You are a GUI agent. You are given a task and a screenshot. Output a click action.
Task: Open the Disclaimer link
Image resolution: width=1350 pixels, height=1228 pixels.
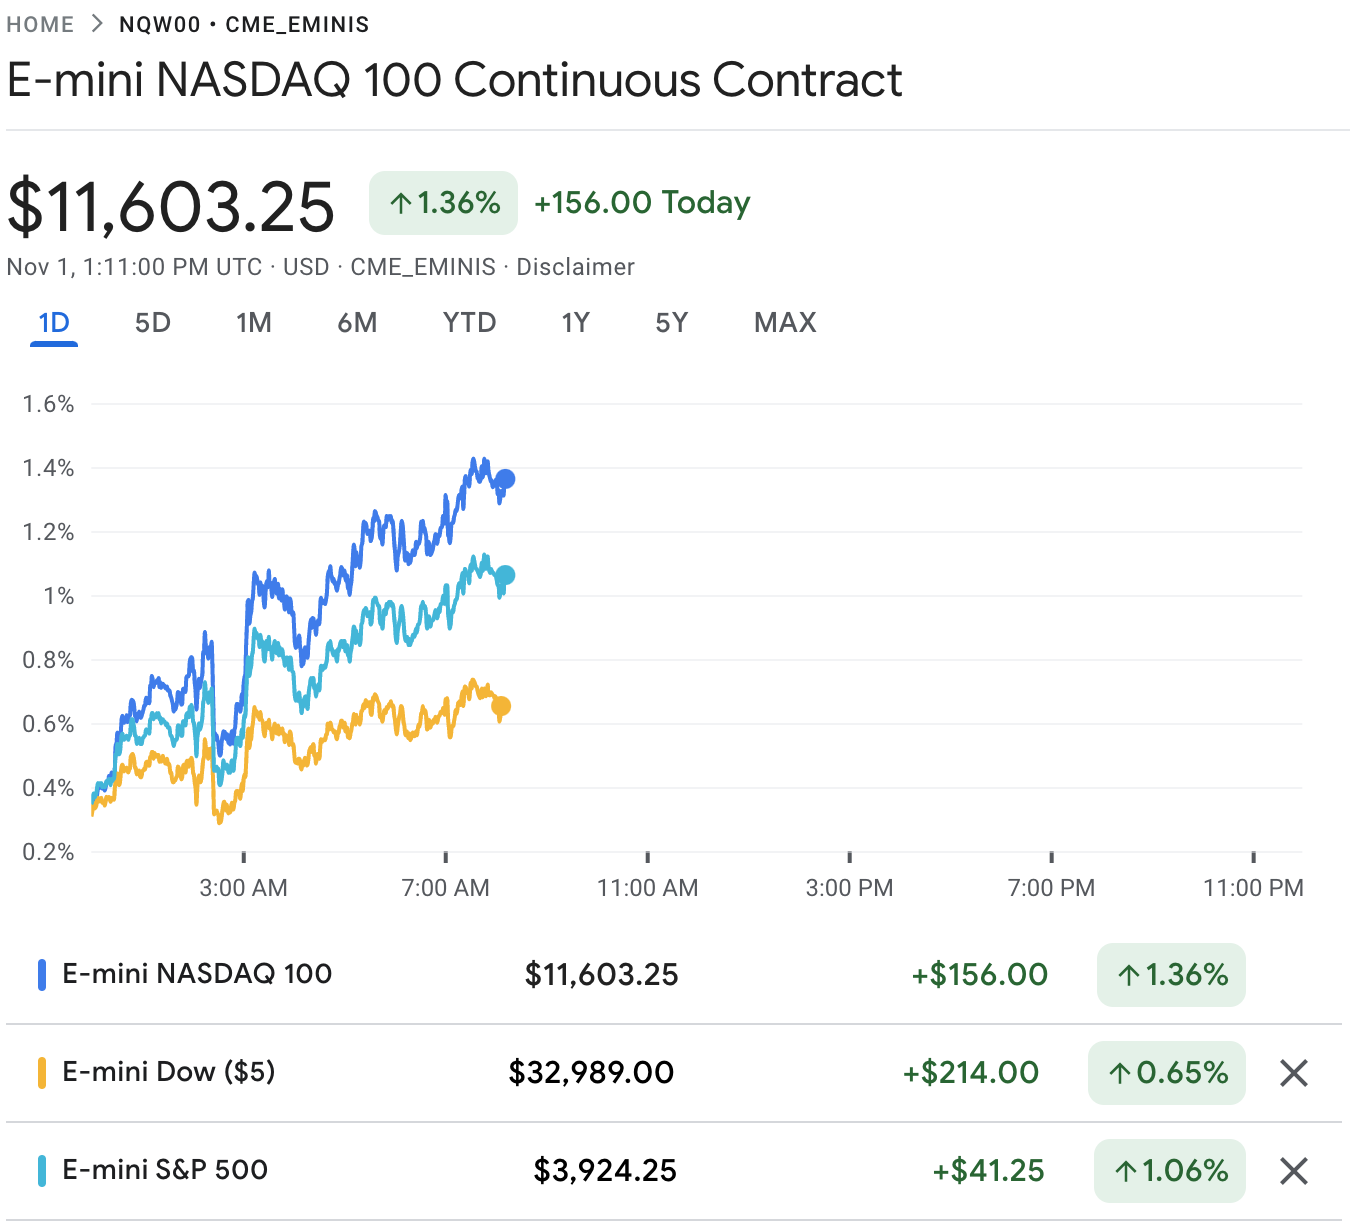pyautogui.click(x=575, y=267)
